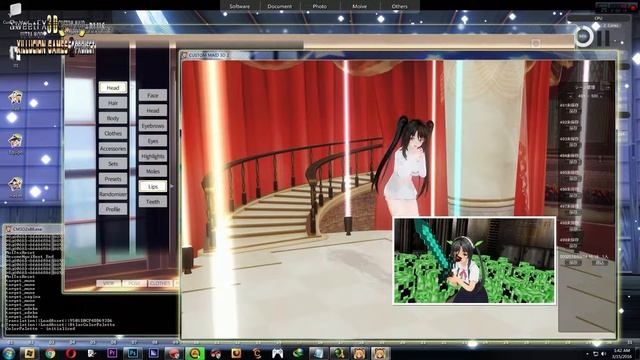
Task: Open the Accessories category
Action: pos(113,149)
